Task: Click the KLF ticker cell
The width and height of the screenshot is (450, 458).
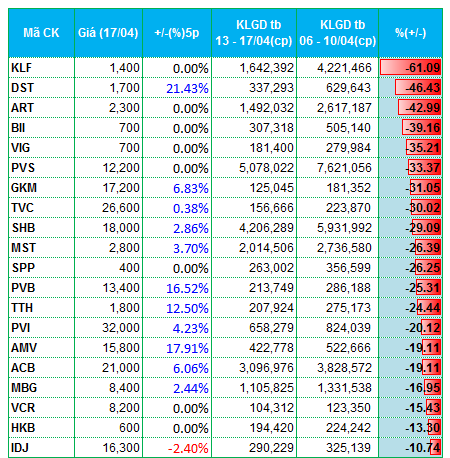Action: (41, 68)
